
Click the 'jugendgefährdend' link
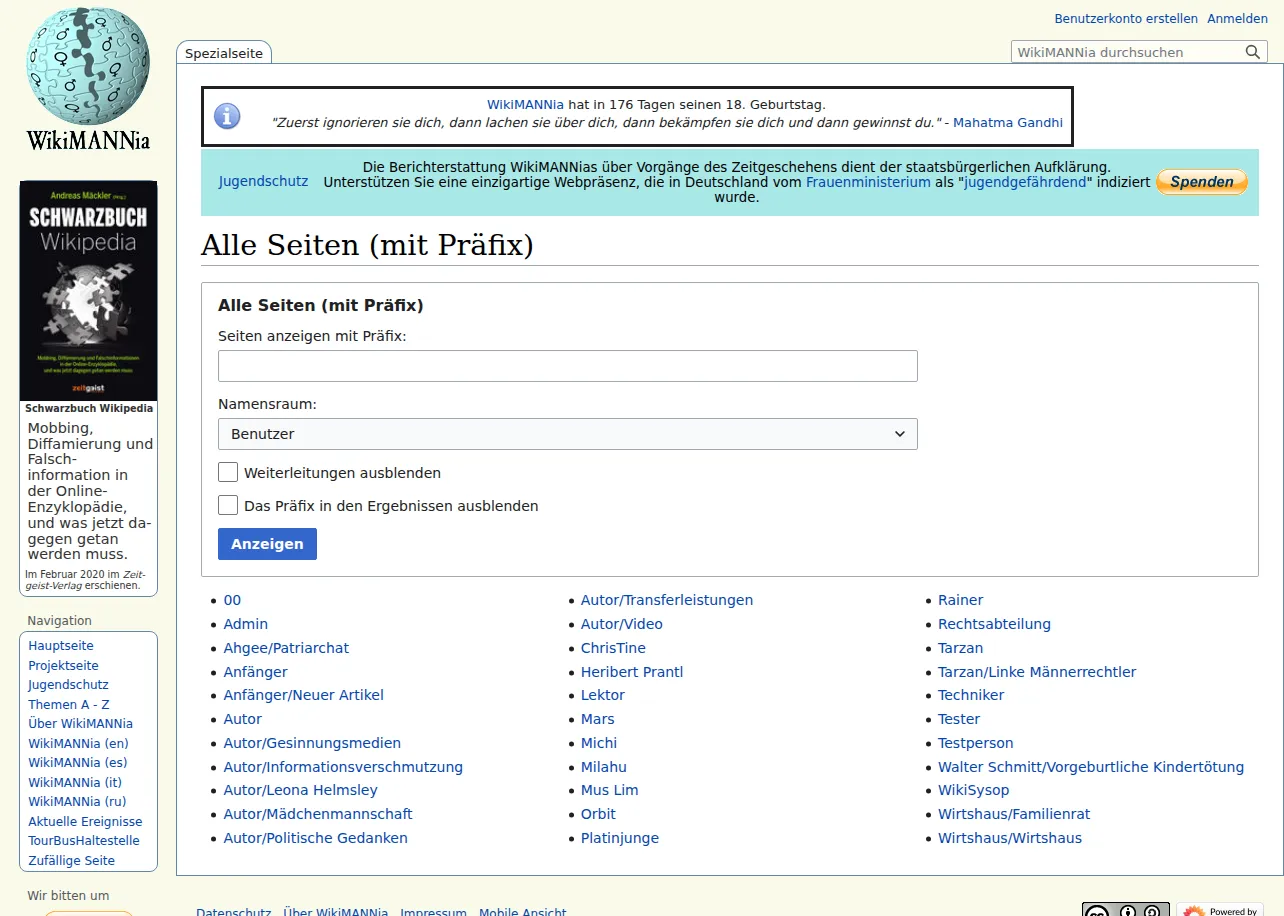[x=1025, y=182]
